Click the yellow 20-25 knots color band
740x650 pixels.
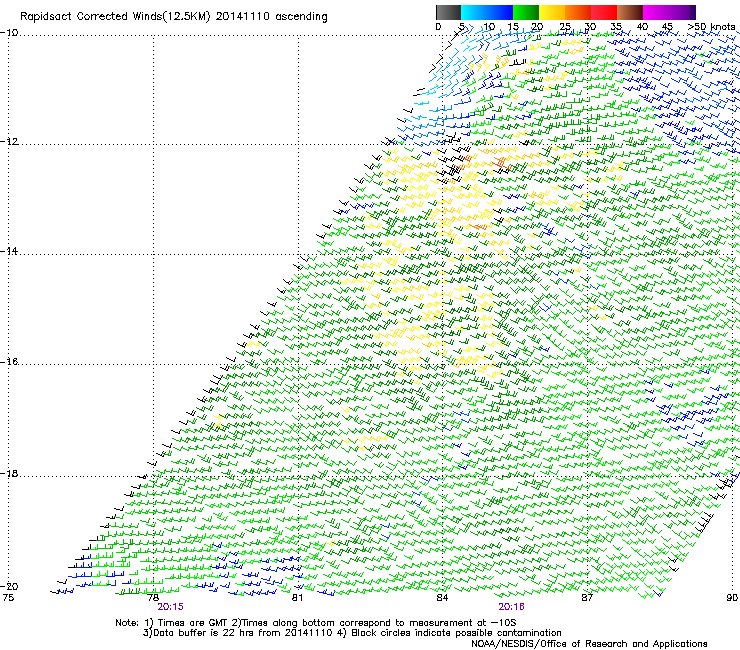552,12
